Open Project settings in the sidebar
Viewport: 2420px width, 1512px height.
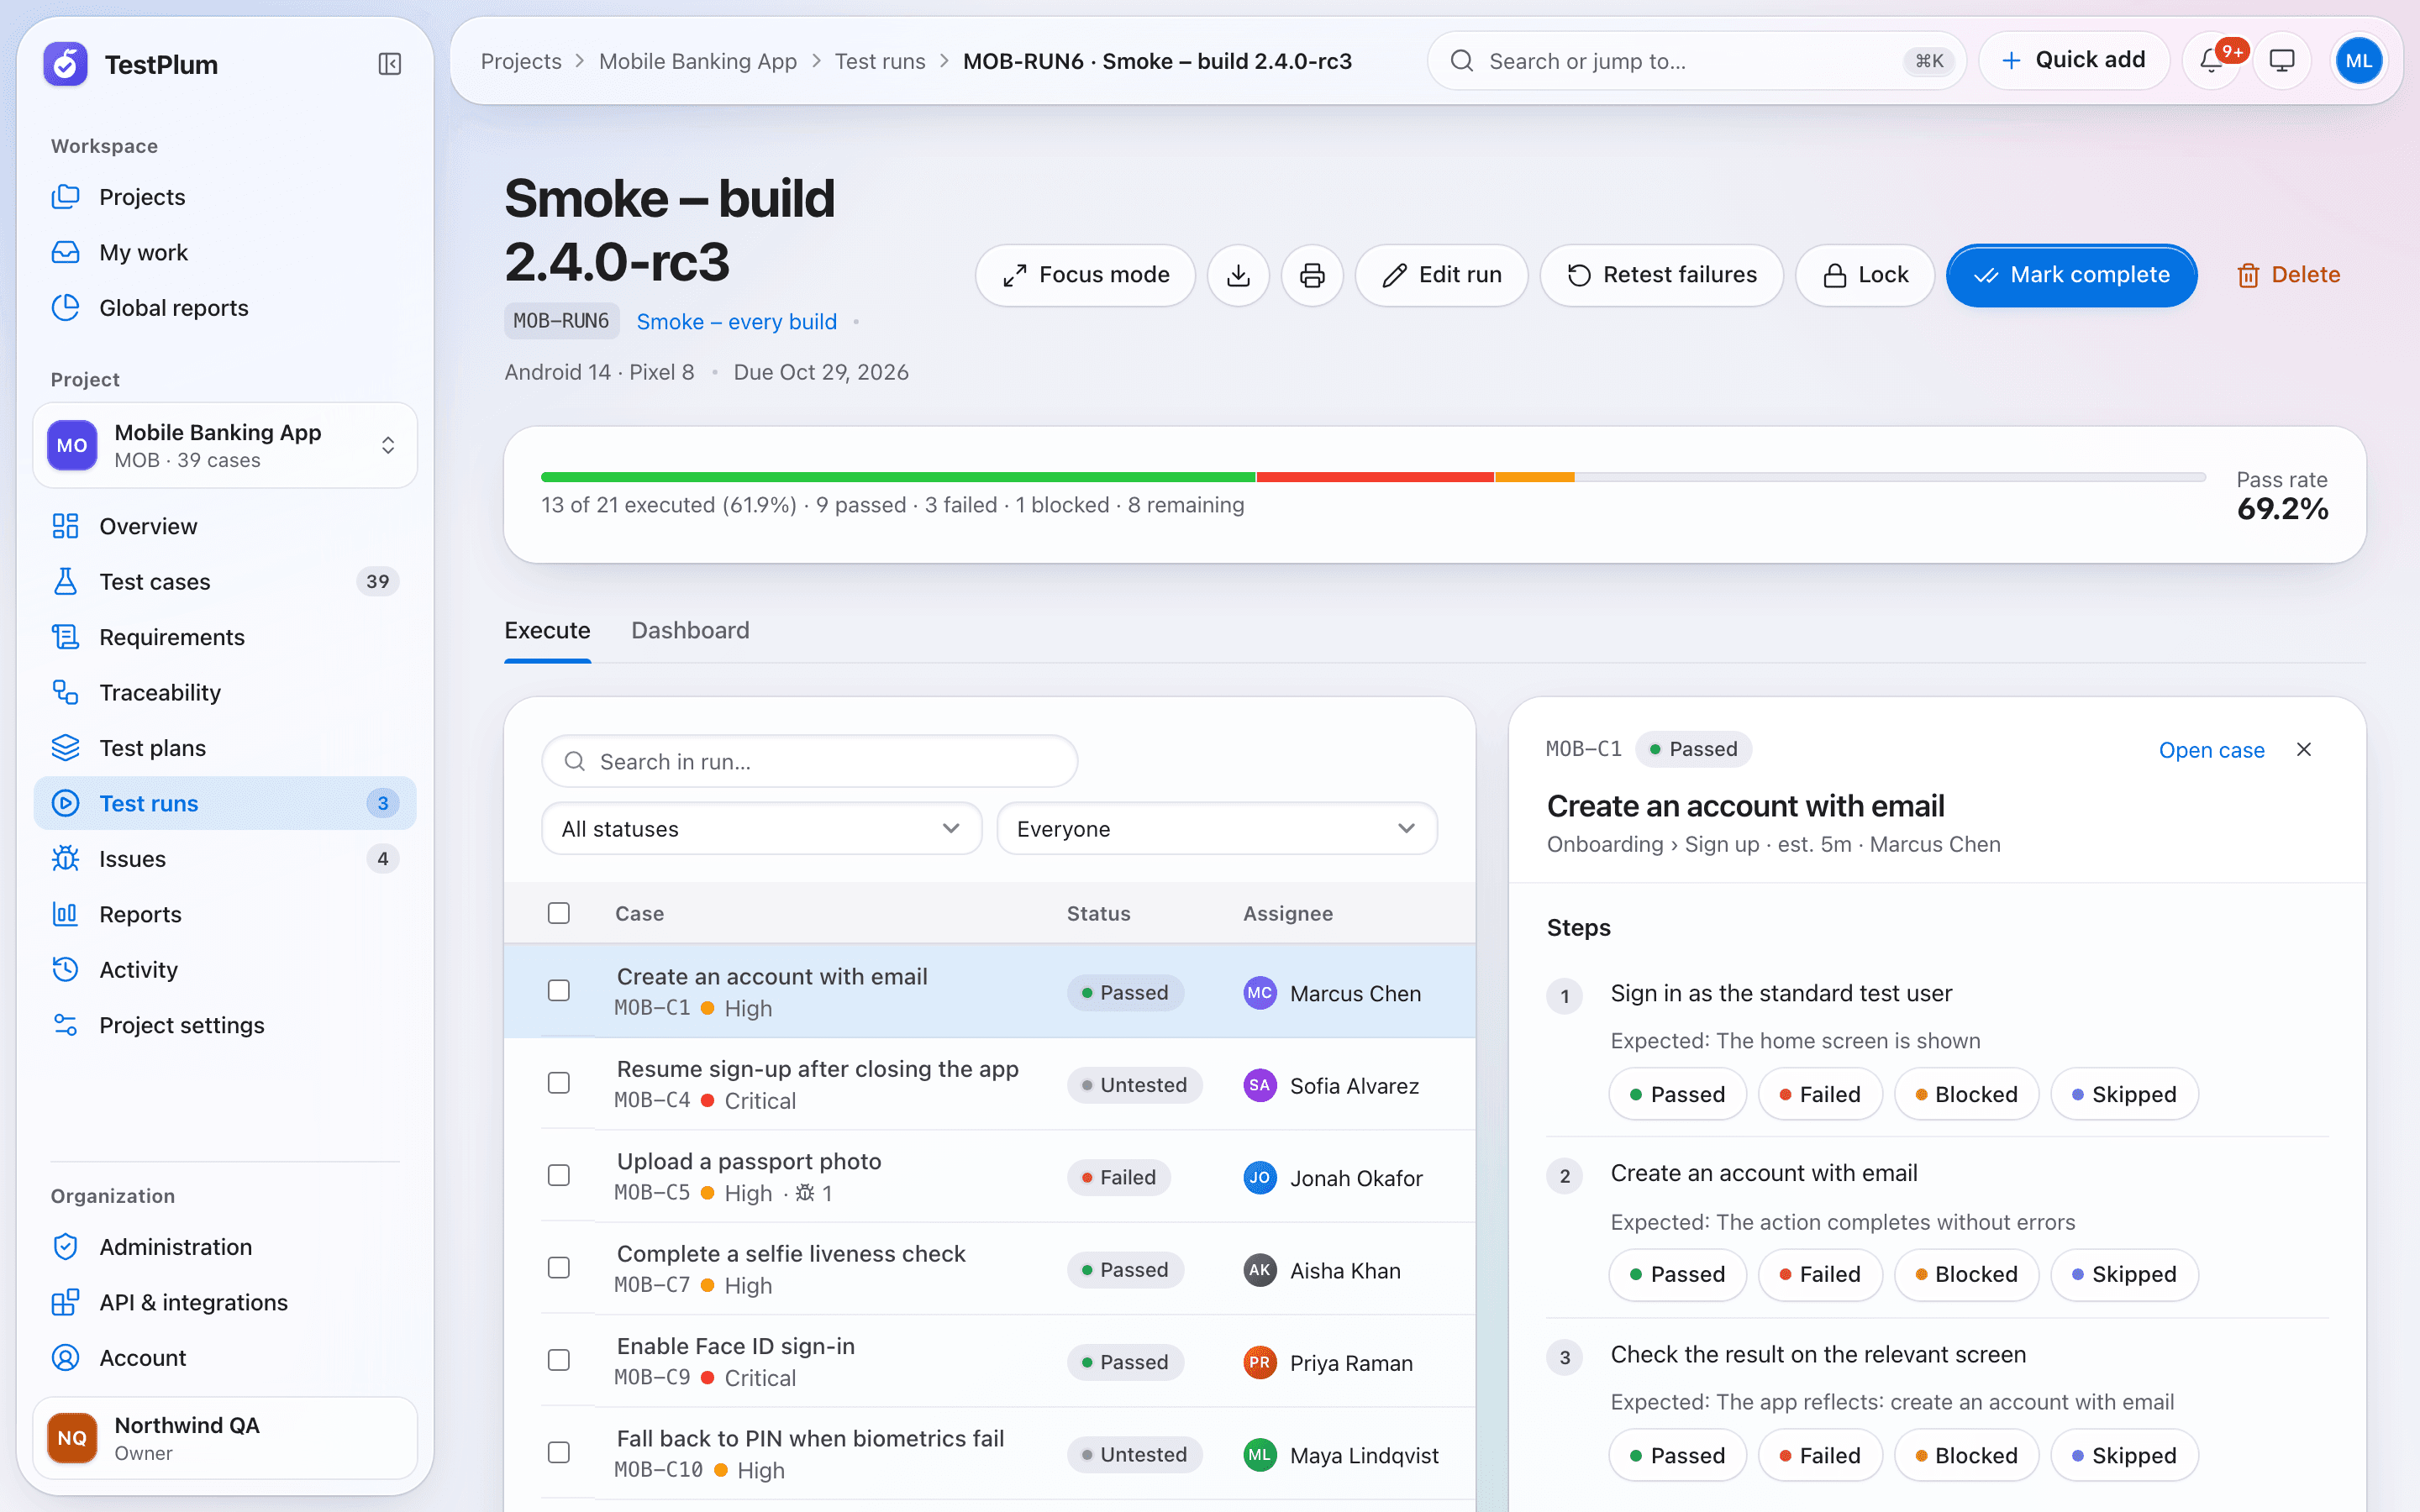pos(224,1025)
